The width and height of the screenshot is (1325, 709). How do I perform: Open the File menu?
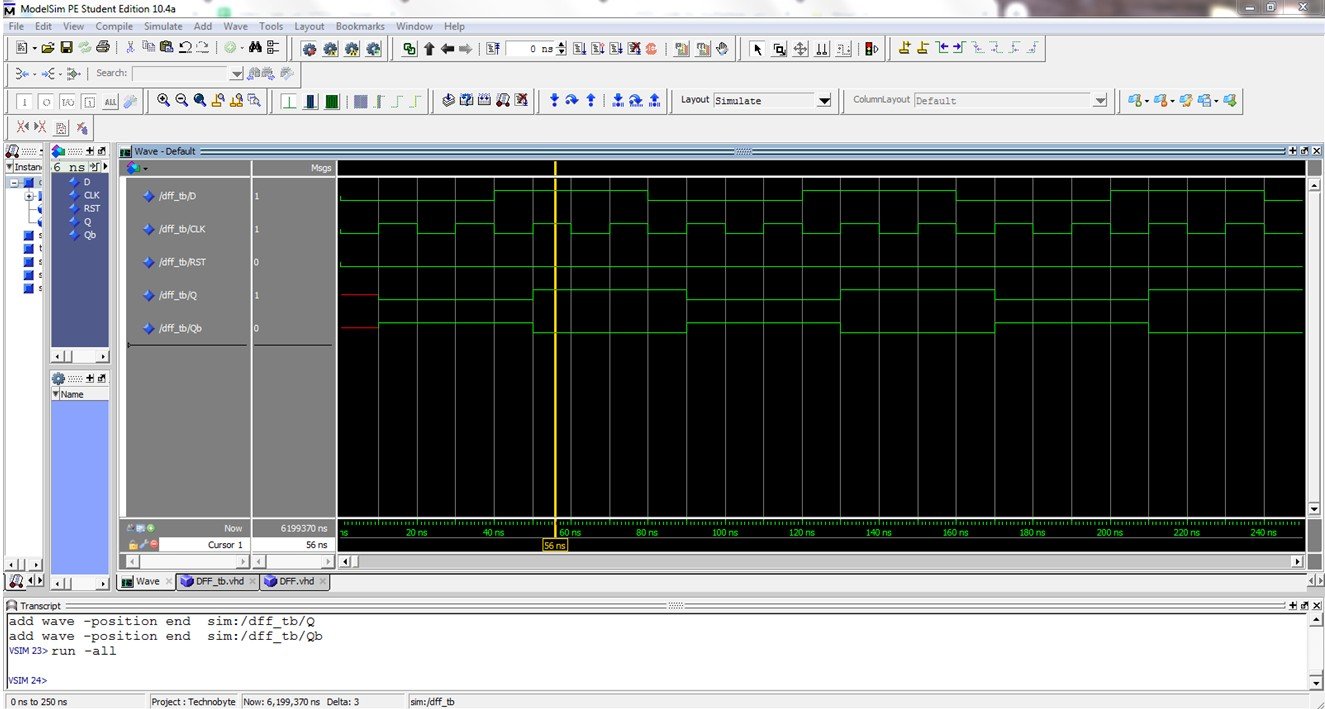pyautogui.click(x=16, y=26)
